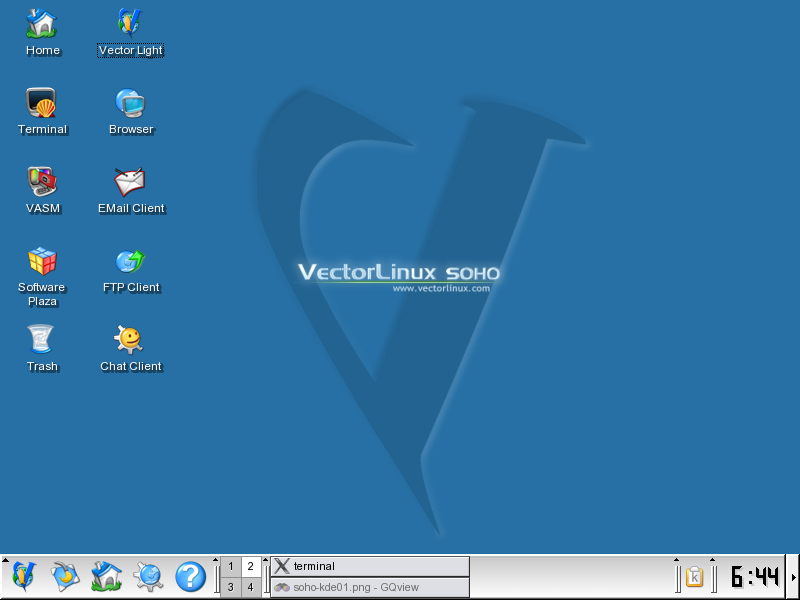Image resolution: width=800 pixels, height=600 pixels.
Task: Switch to virtual desktop 4
Action: click(251, 588)
